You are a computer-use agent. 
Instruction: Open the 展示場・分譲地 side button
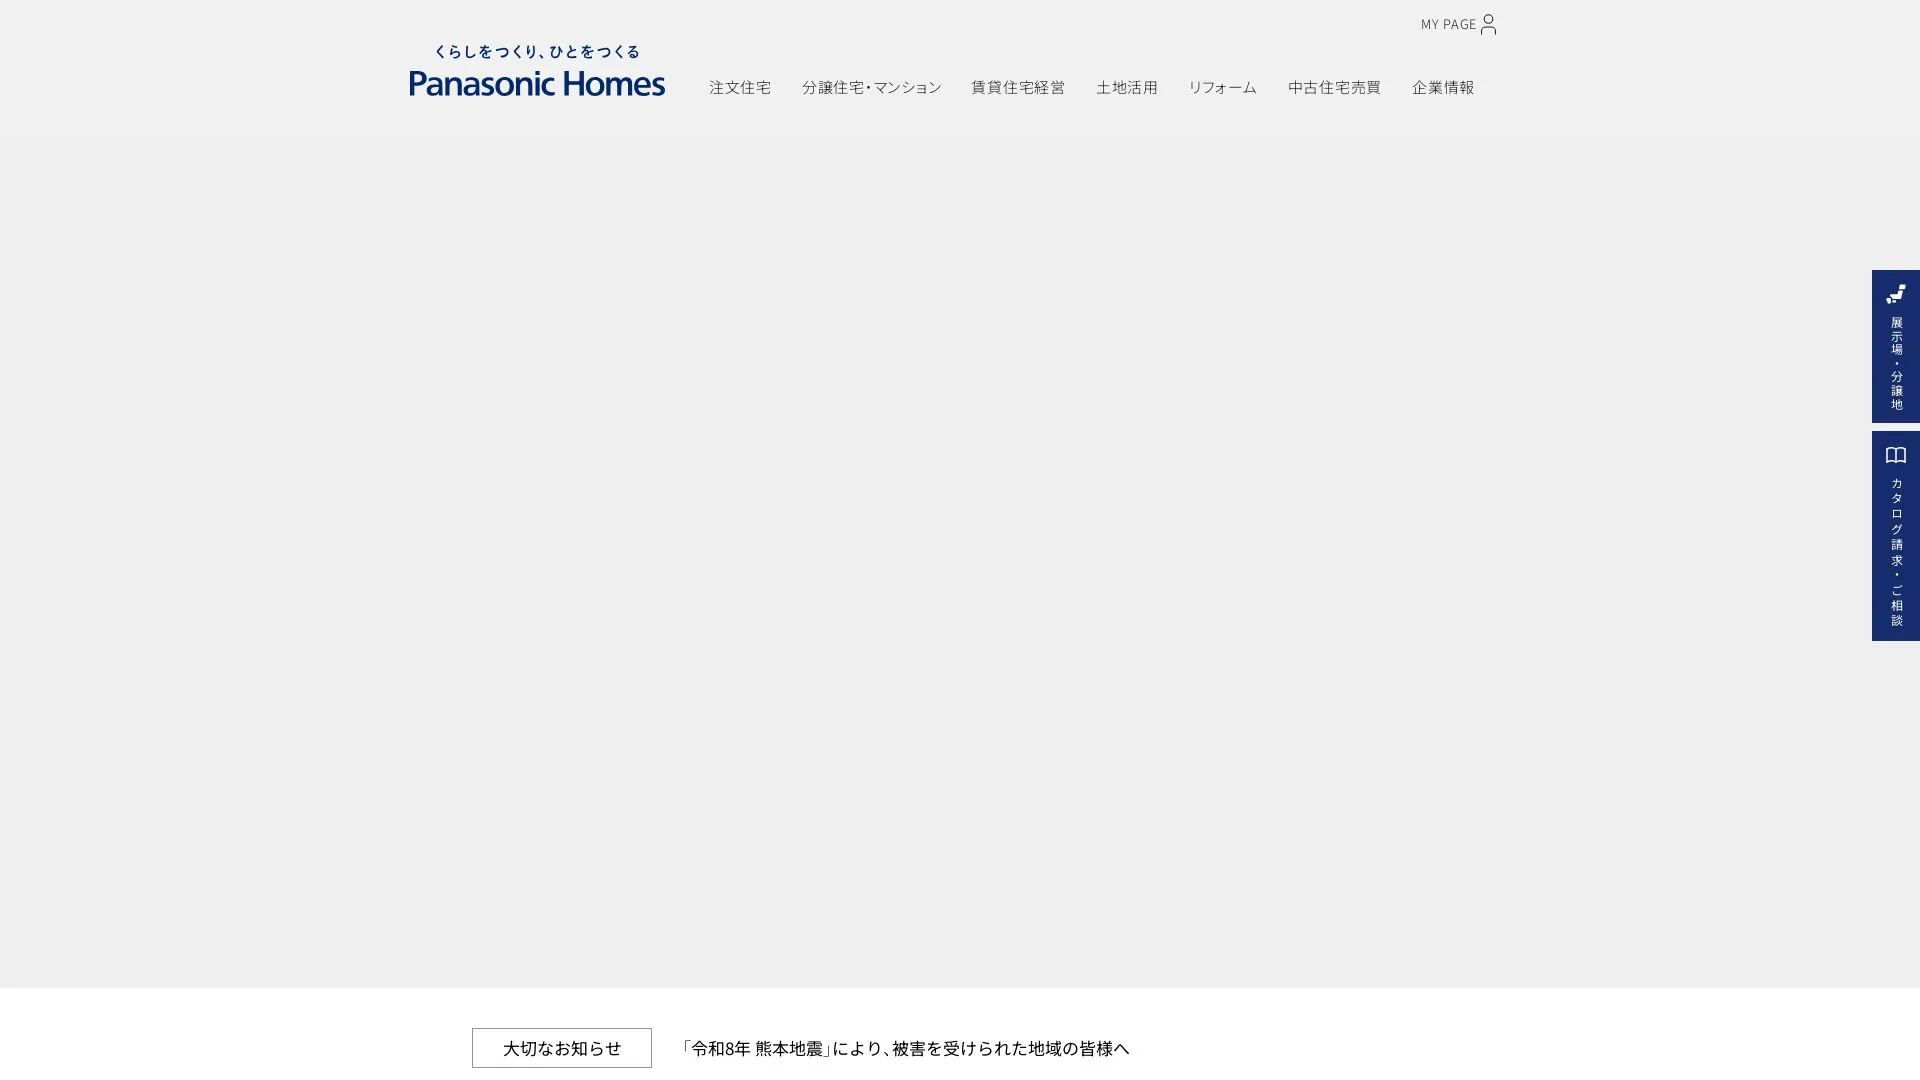coord(1896,346)
